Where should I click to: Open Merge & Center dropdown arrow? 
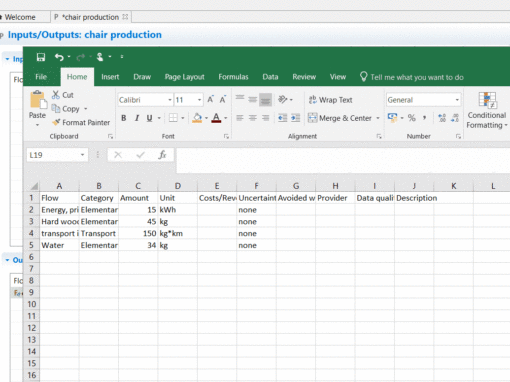378,118
